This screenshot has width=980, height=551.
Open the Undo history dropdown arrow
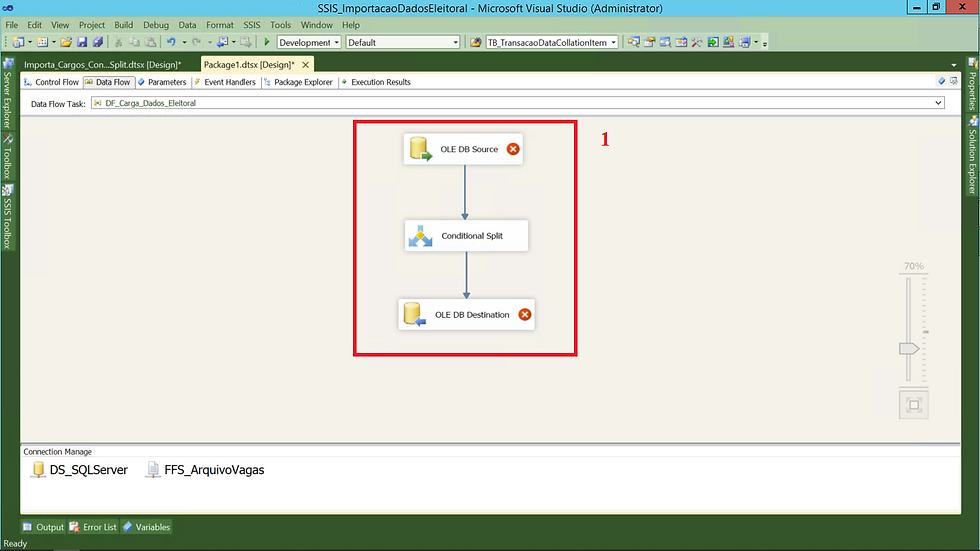click(184, 42)
